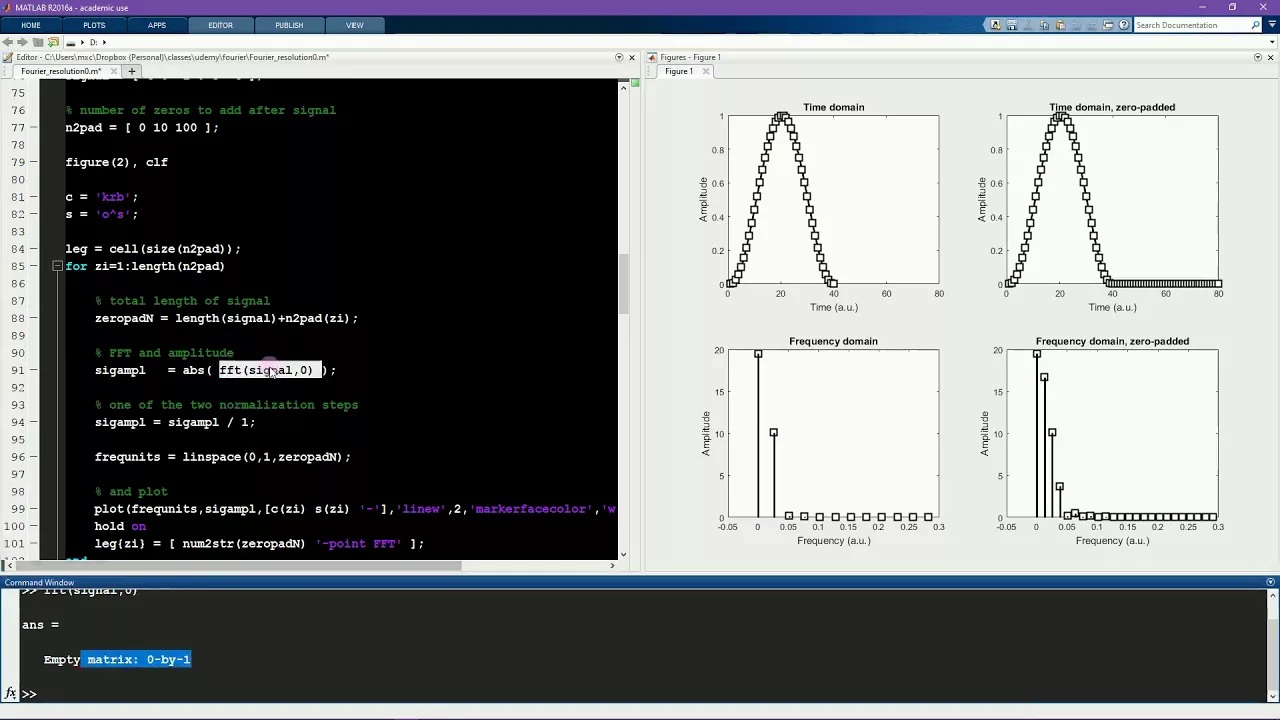
Task: Click the Undo icon in quick access toolbar
Action: (1076, 25)
